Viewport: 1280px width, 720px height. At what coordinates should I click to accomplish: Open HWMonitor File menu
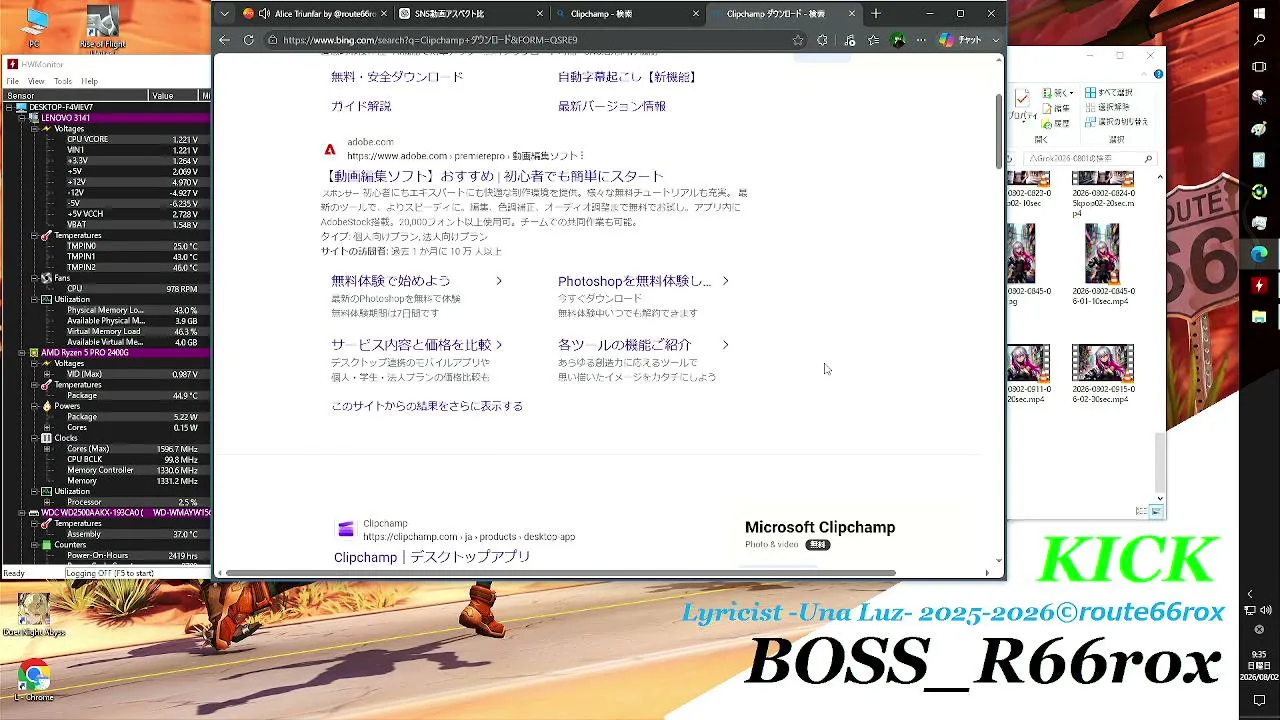coord(13,81)
